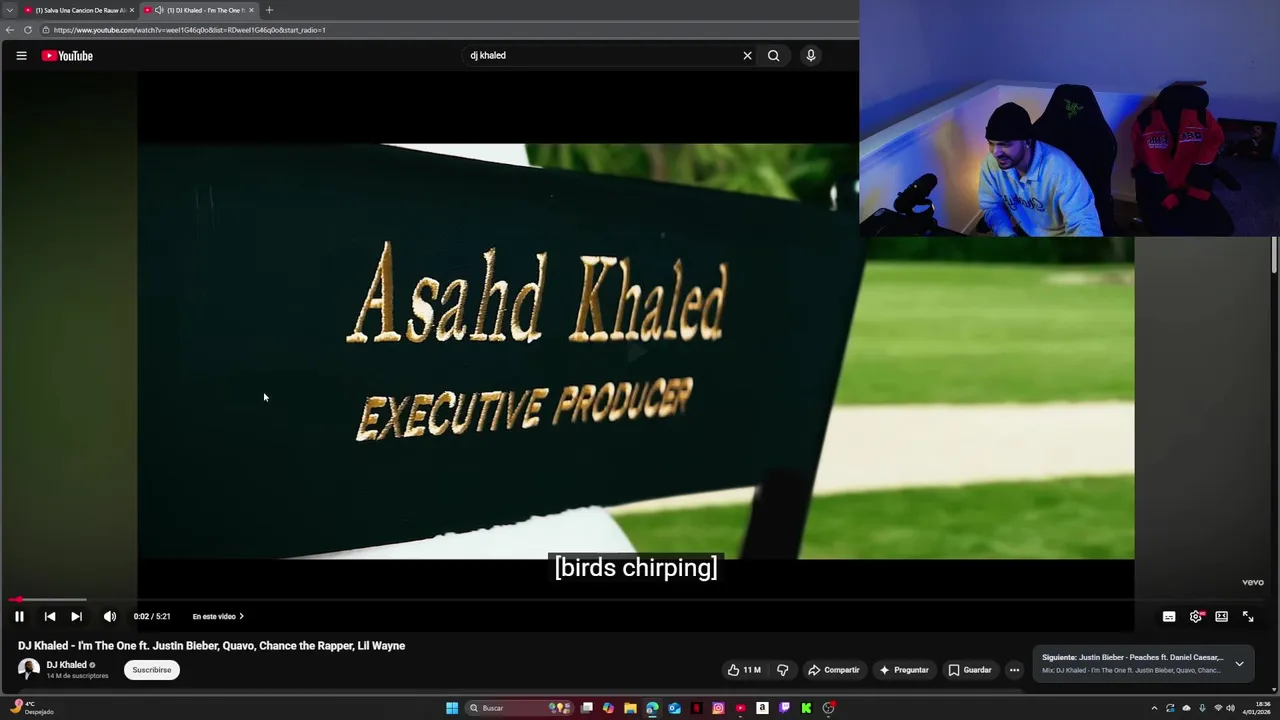Open the weather widget on taskbar
The height and width of the screenshot is (720, 1280).
click(x=30, y=708)
